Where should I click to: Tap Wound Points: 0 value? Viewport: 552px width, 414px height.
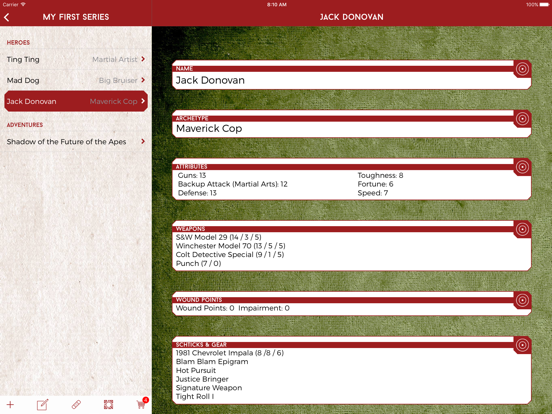click(205, 308)
